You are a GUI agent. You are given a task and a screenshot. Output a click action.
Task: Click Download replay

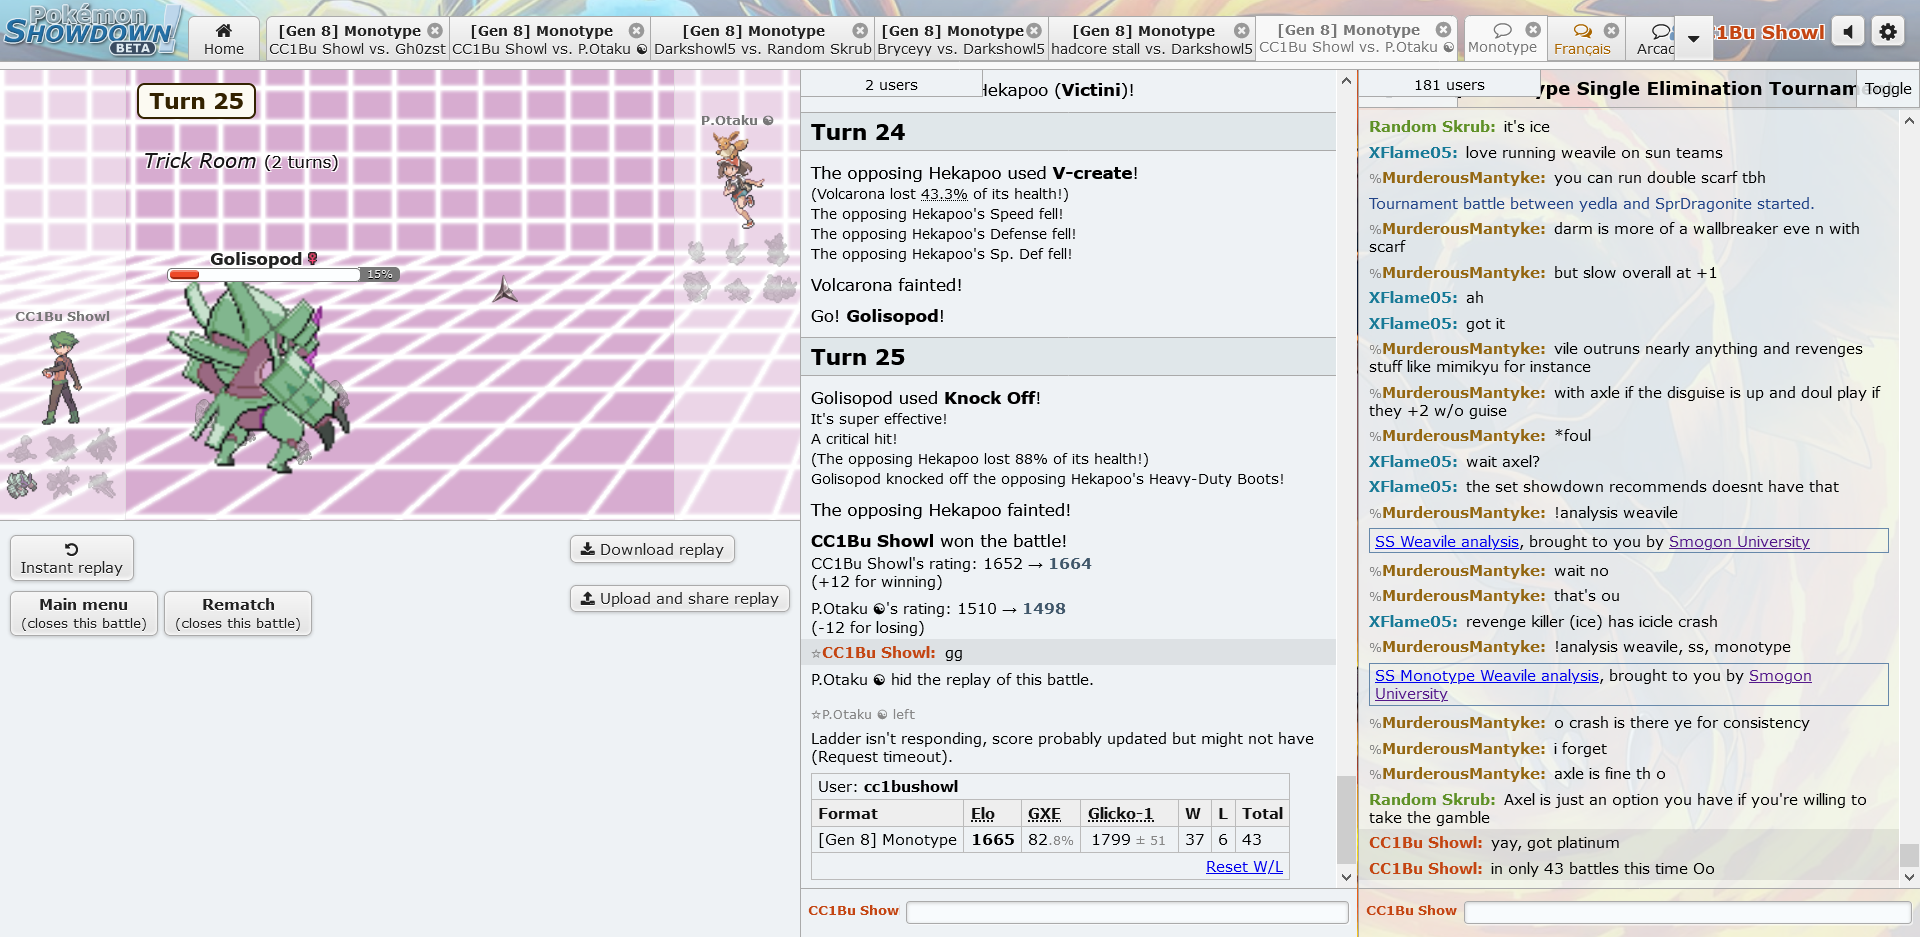tap(652, 549)
